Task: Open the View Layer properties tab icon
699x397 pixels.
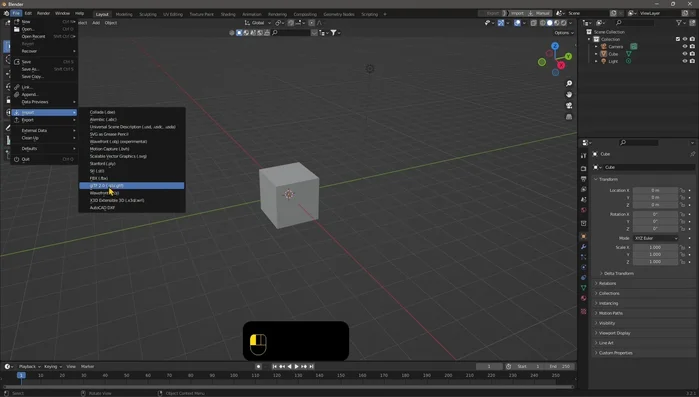Action: tap(584, 189)
